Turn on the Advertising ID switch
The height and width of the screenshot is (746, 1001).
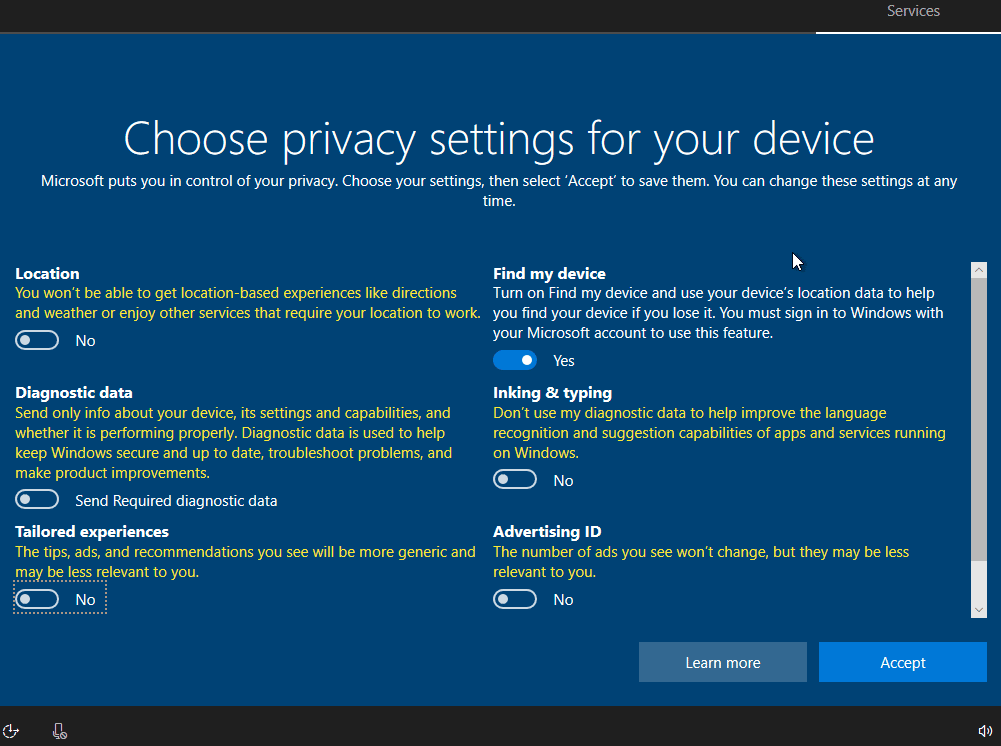(x=515, y=598)
